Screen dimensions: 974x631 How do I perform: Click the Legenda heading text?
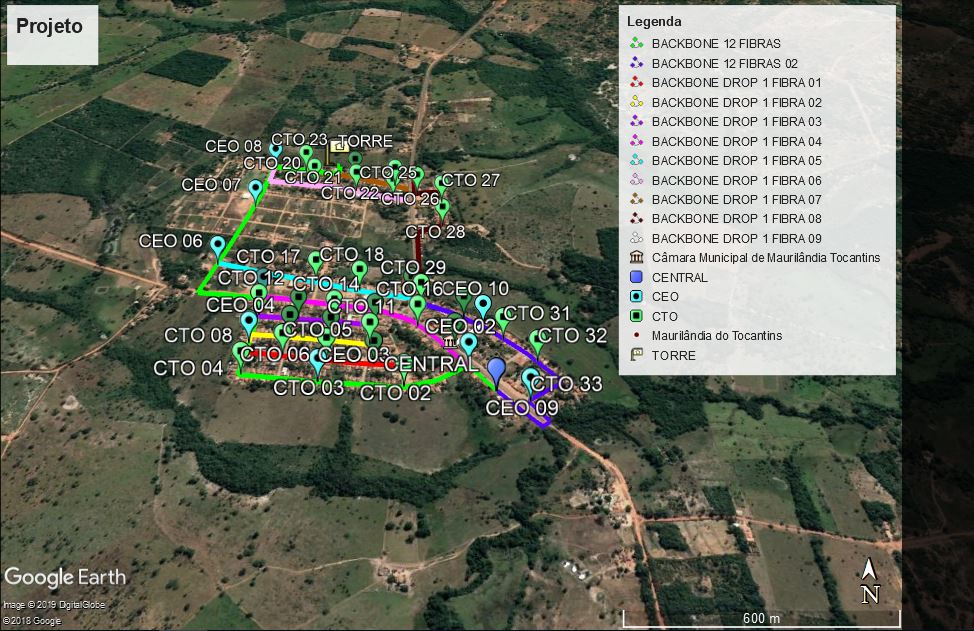(x=654, y=21)
